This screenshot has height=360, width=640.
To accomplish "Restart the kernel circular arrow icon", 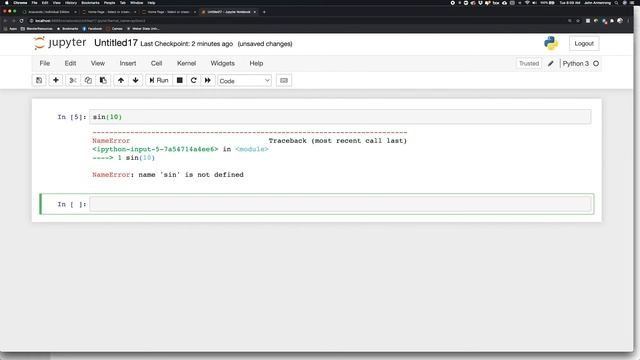I will tap(194, 80).
